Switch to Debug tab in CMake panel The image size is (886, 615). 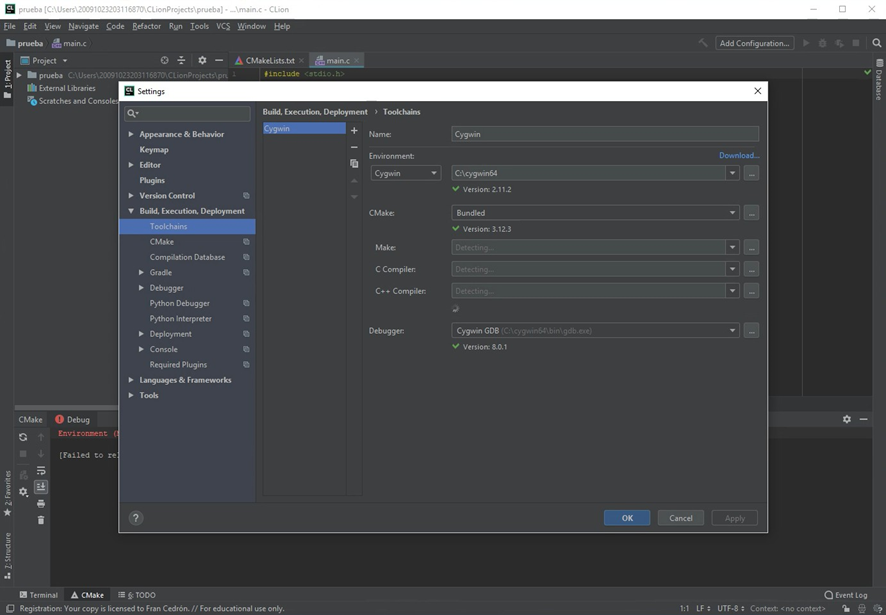pyautogui.click(x=72, y=419)
